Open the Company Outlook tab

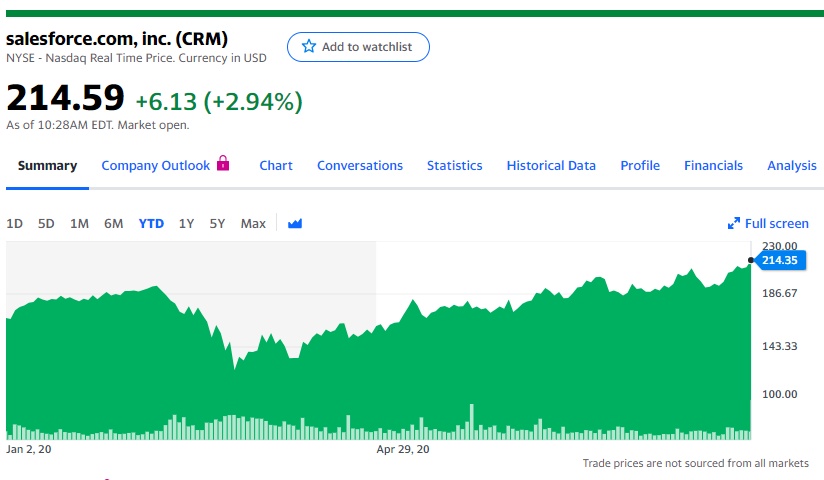click(x=156, y=166)
